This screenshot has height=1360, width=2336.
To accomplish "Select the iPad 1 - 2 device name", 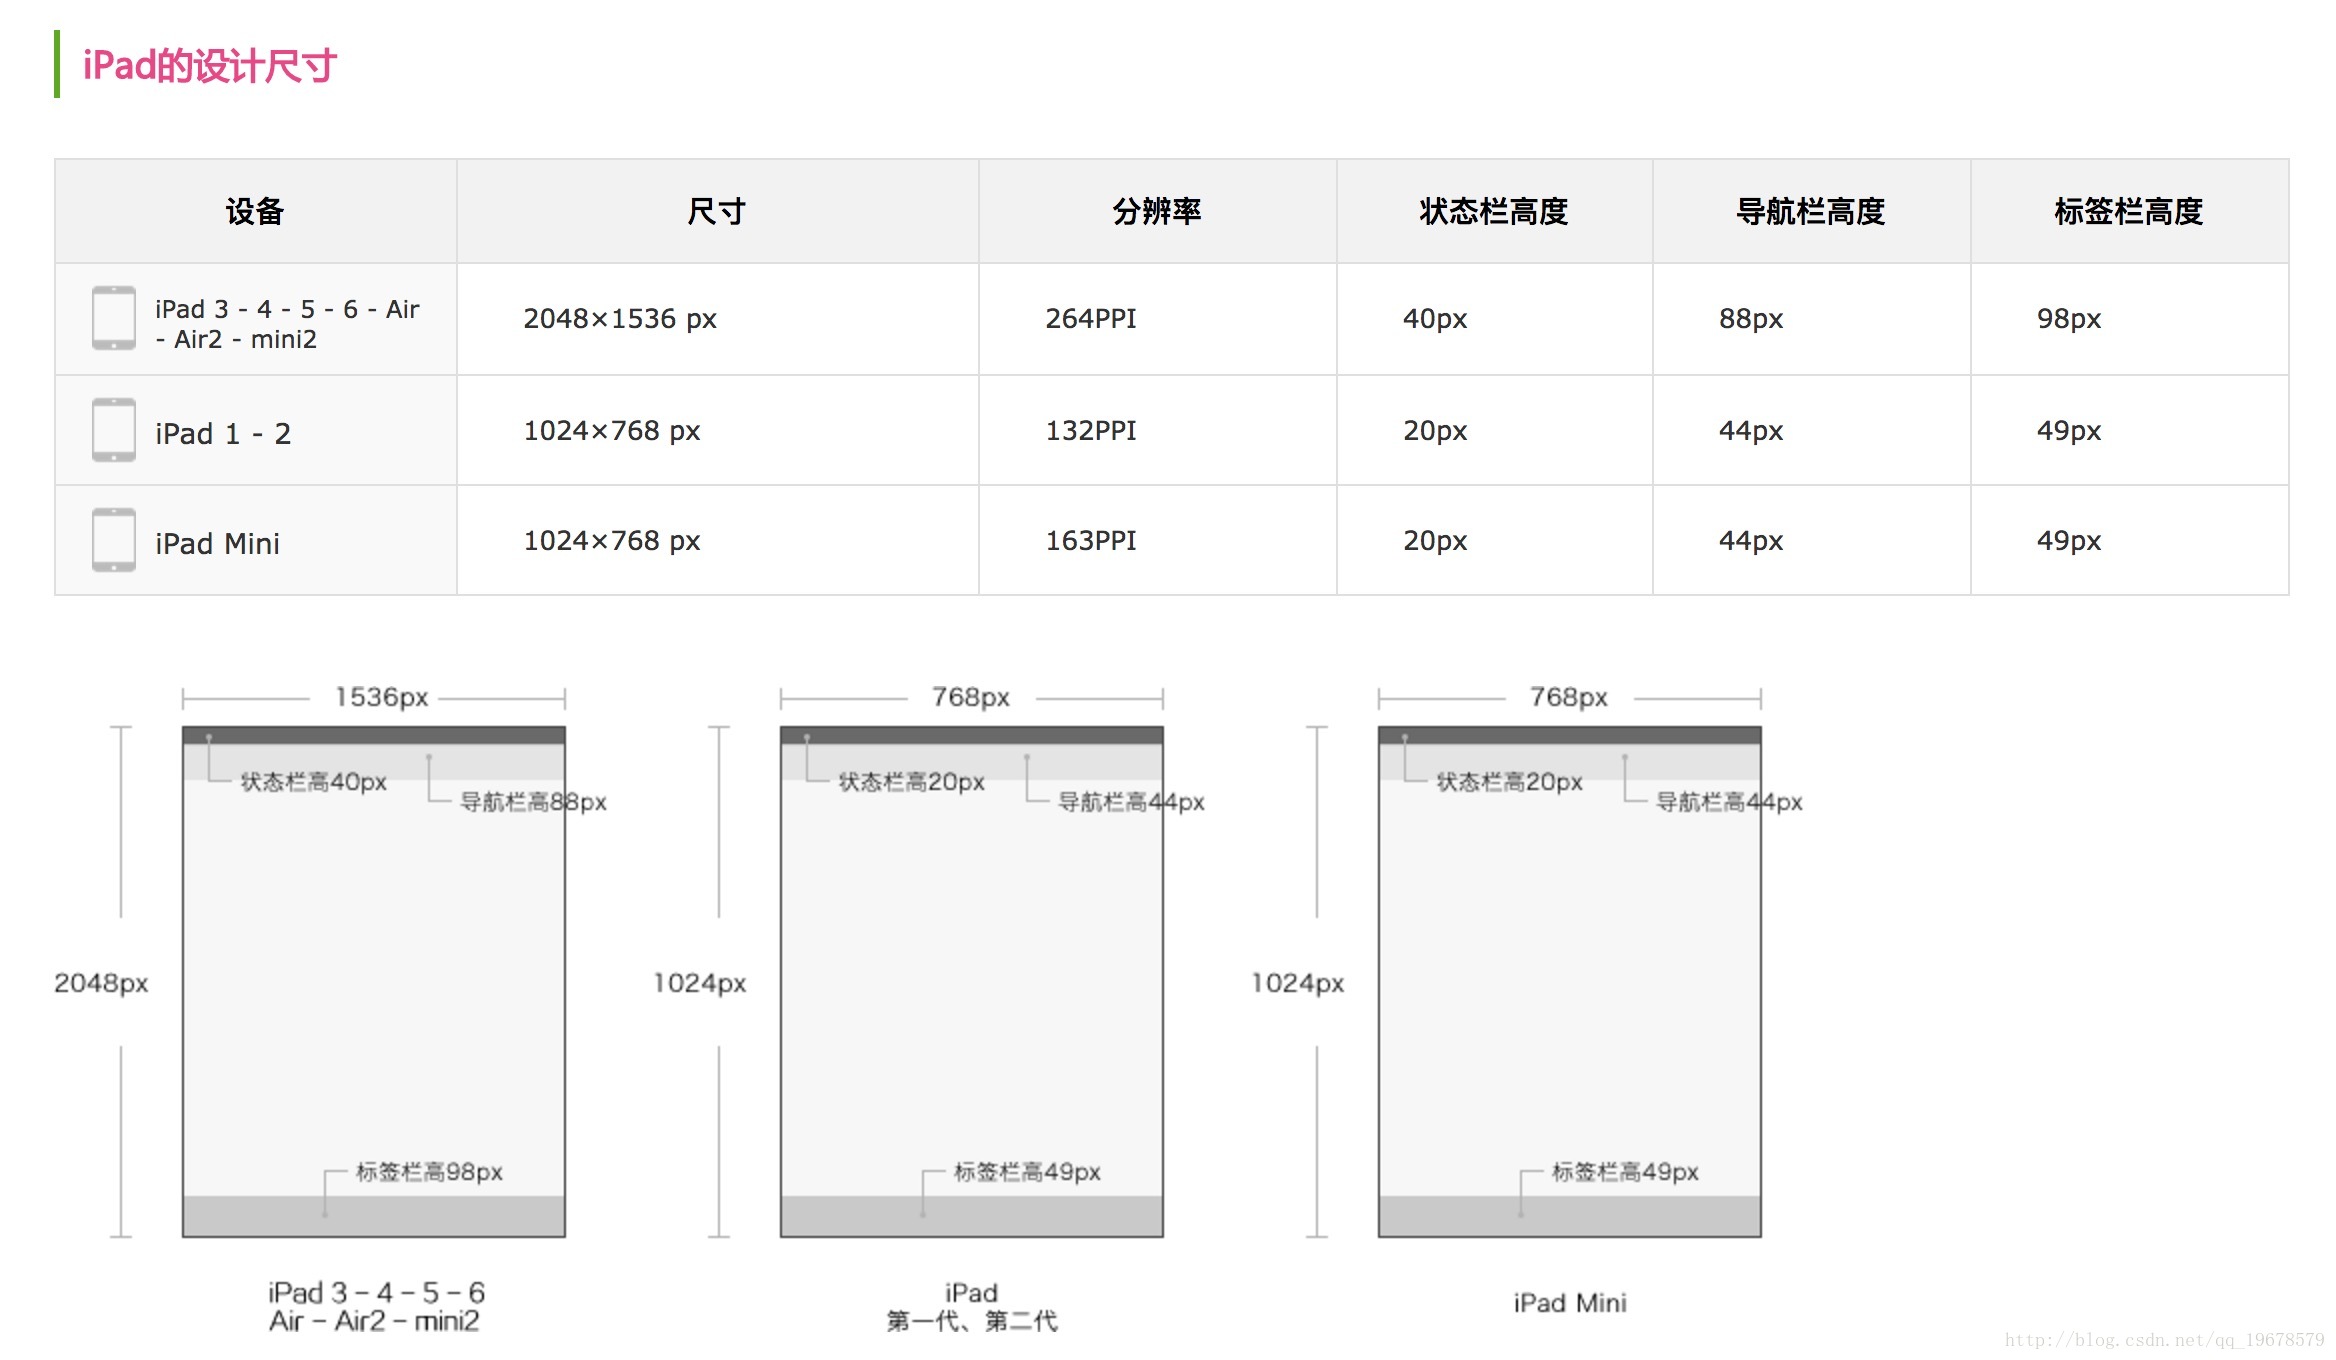I will point(223,433).
